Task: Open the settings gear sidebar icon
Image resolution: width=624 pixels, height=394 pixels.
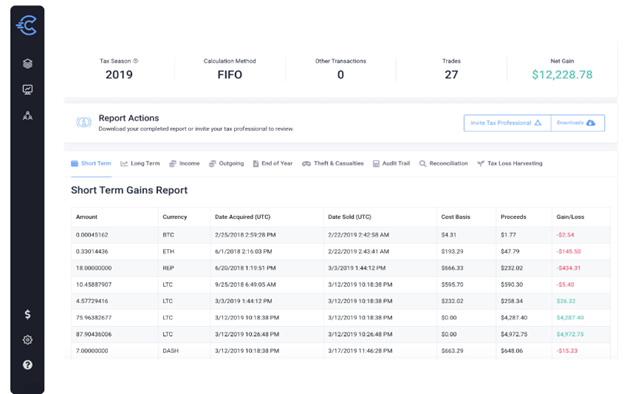Action: click(27, 340)
